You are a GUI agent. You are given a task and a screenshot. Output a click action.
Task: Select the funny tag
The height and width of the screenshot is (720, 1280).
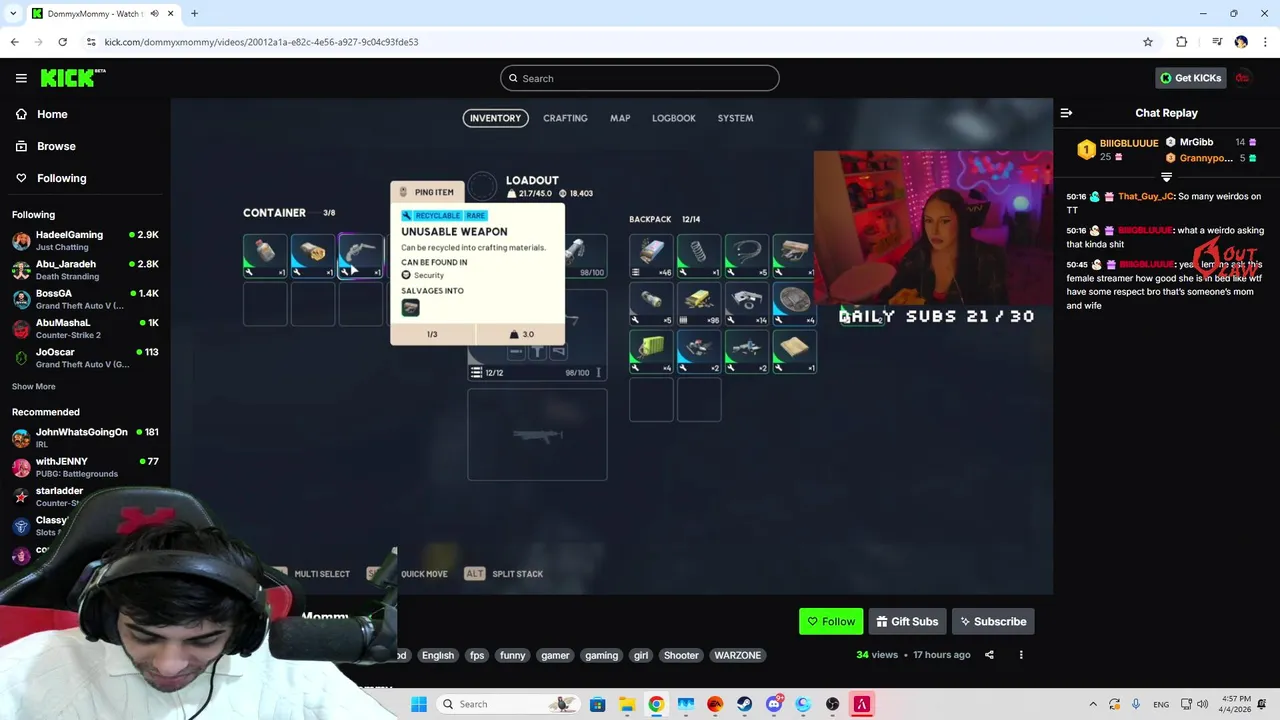point(512,655)
